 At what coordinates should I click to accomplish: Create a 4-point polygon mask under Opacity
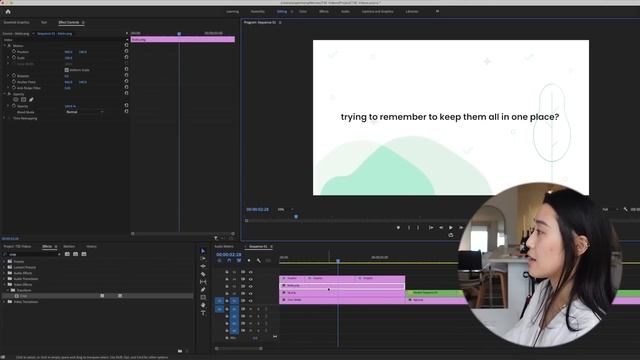(x=23, y=100)
